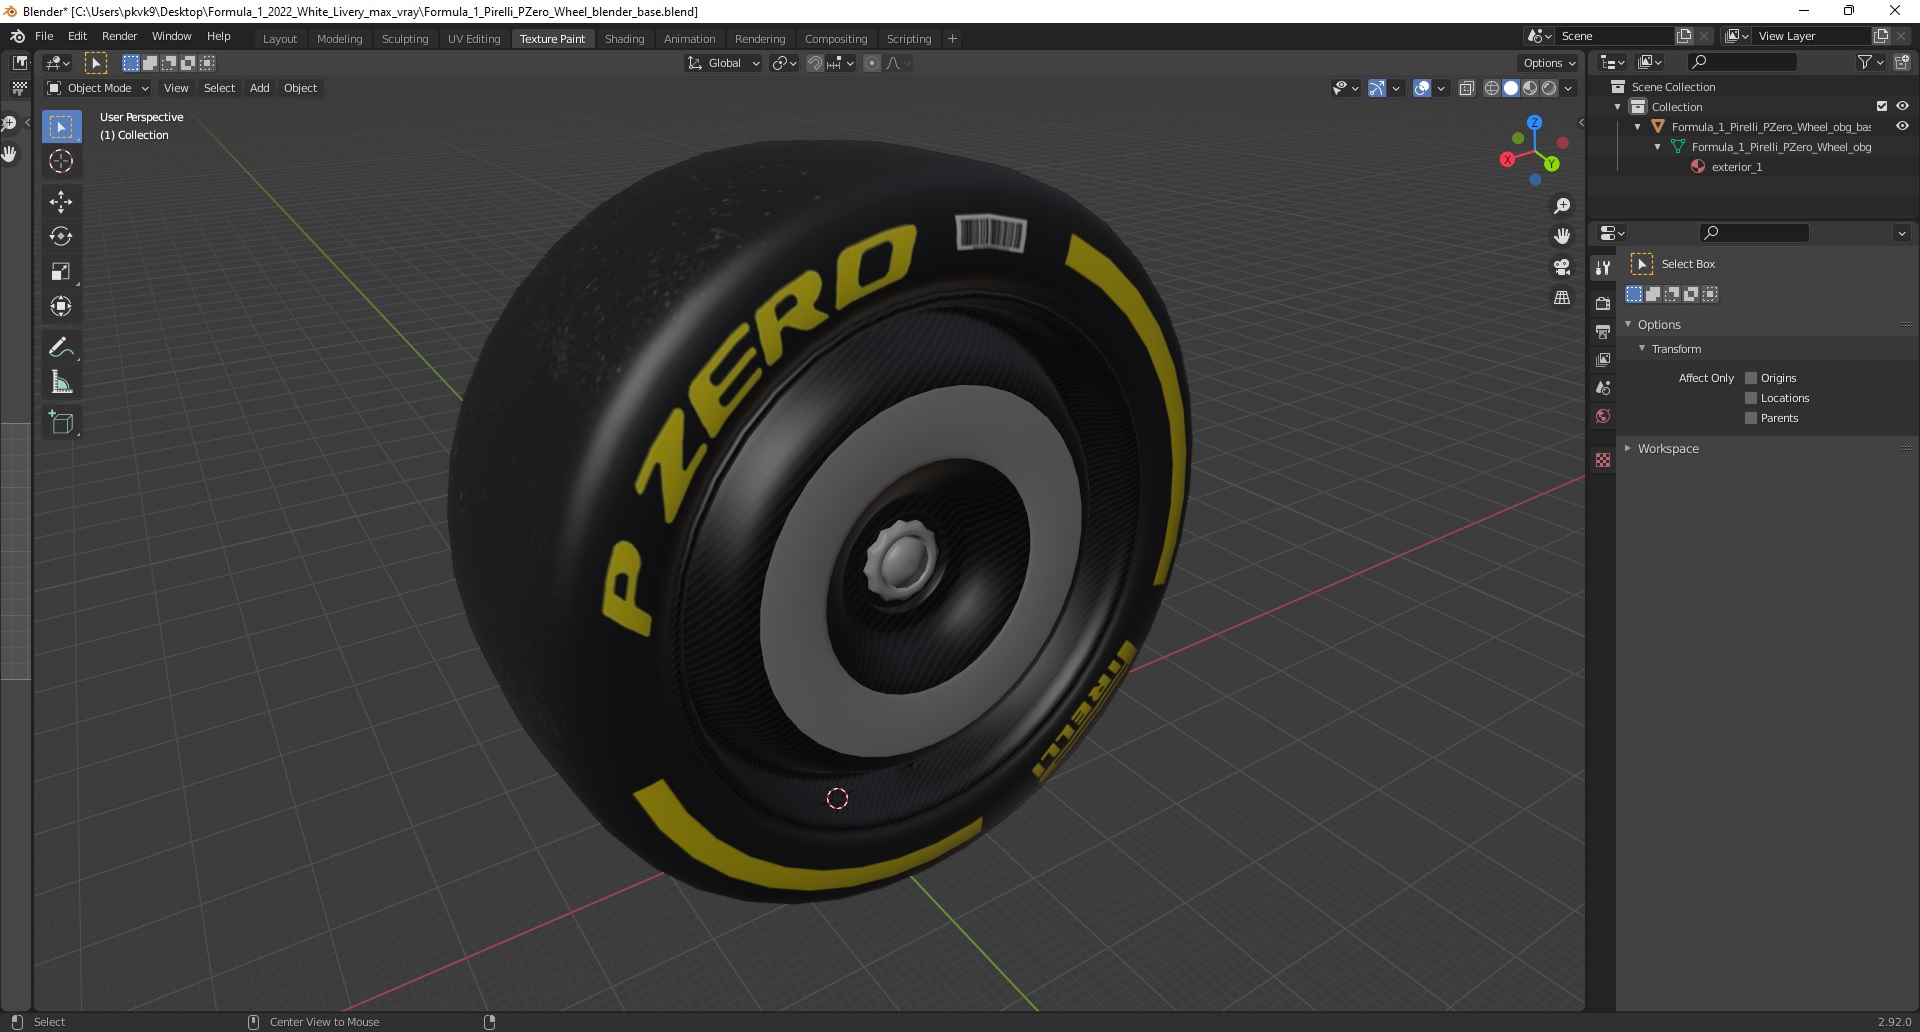Collapse the Collection tree item
The image size is (1920, 1032).
pos(1618,107)
